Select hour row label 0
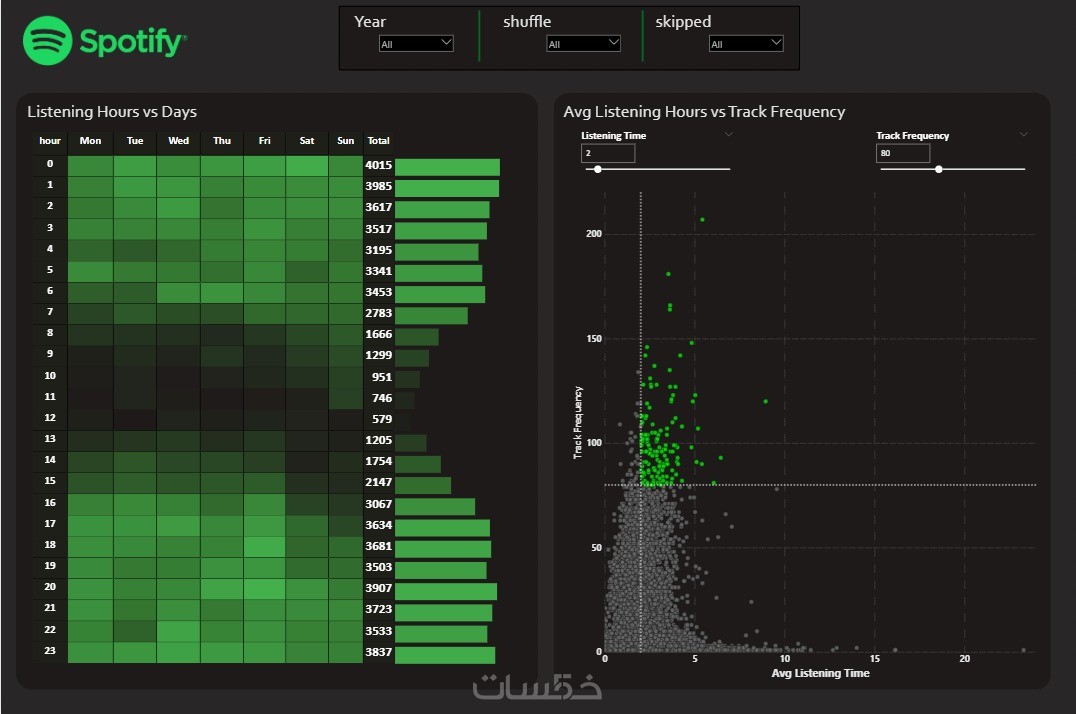 pos(50,163)
